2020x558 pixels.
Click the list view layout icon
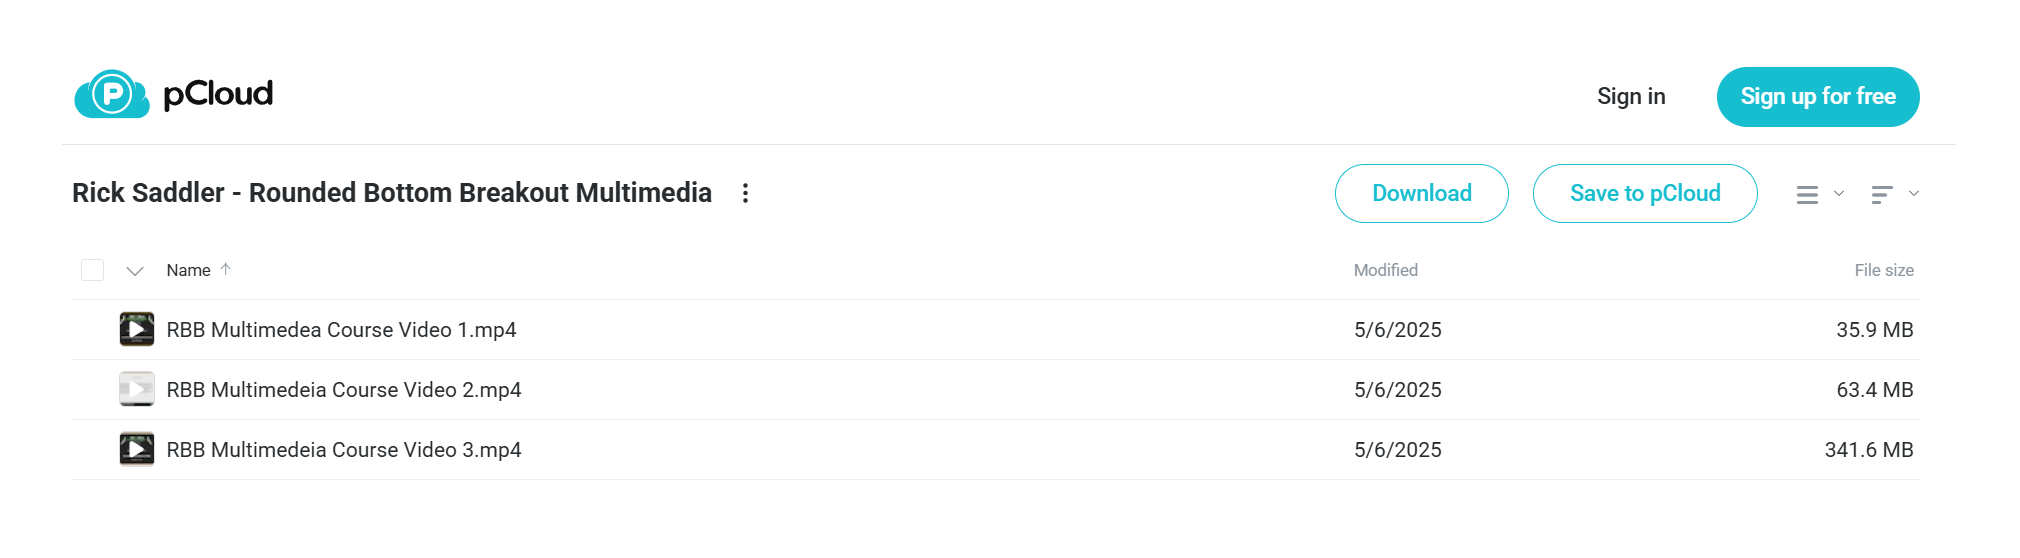click(1807, 194)
